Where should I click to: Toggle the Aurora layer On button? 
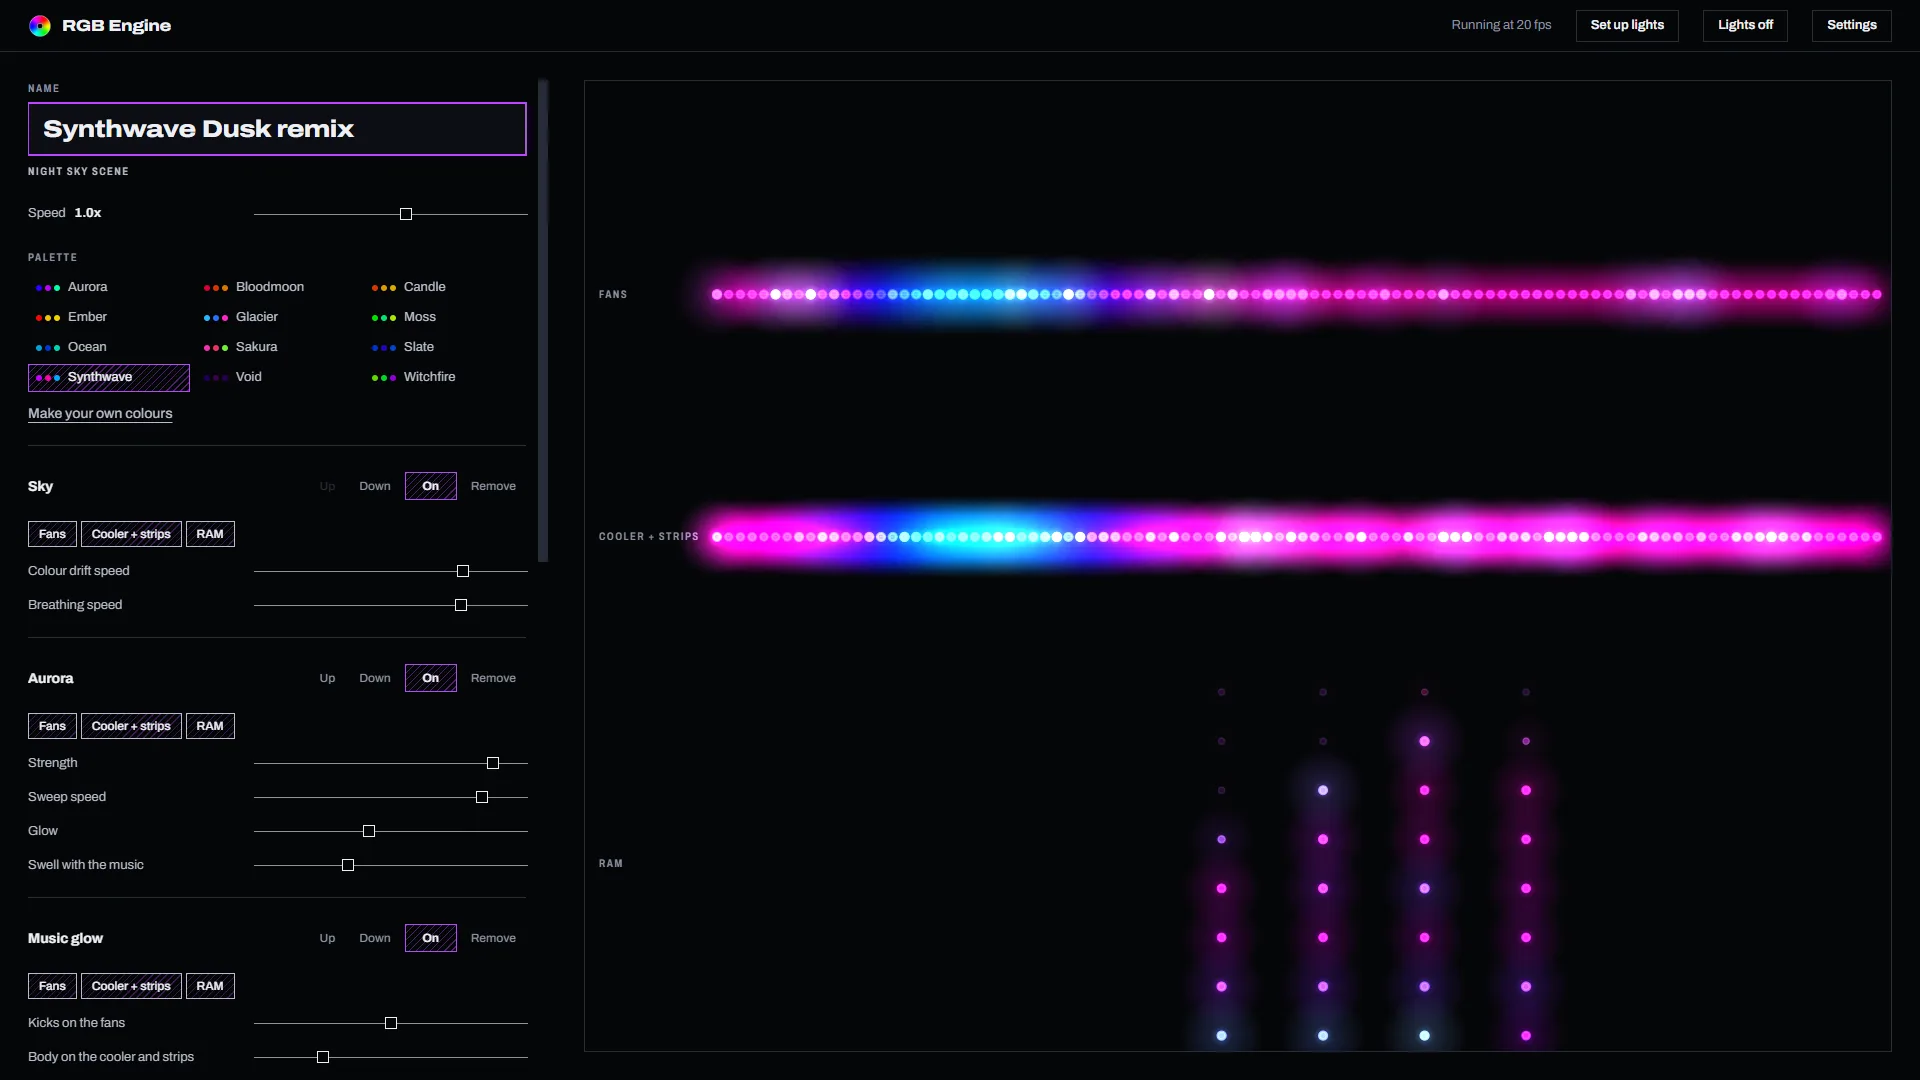click(430, 678)
